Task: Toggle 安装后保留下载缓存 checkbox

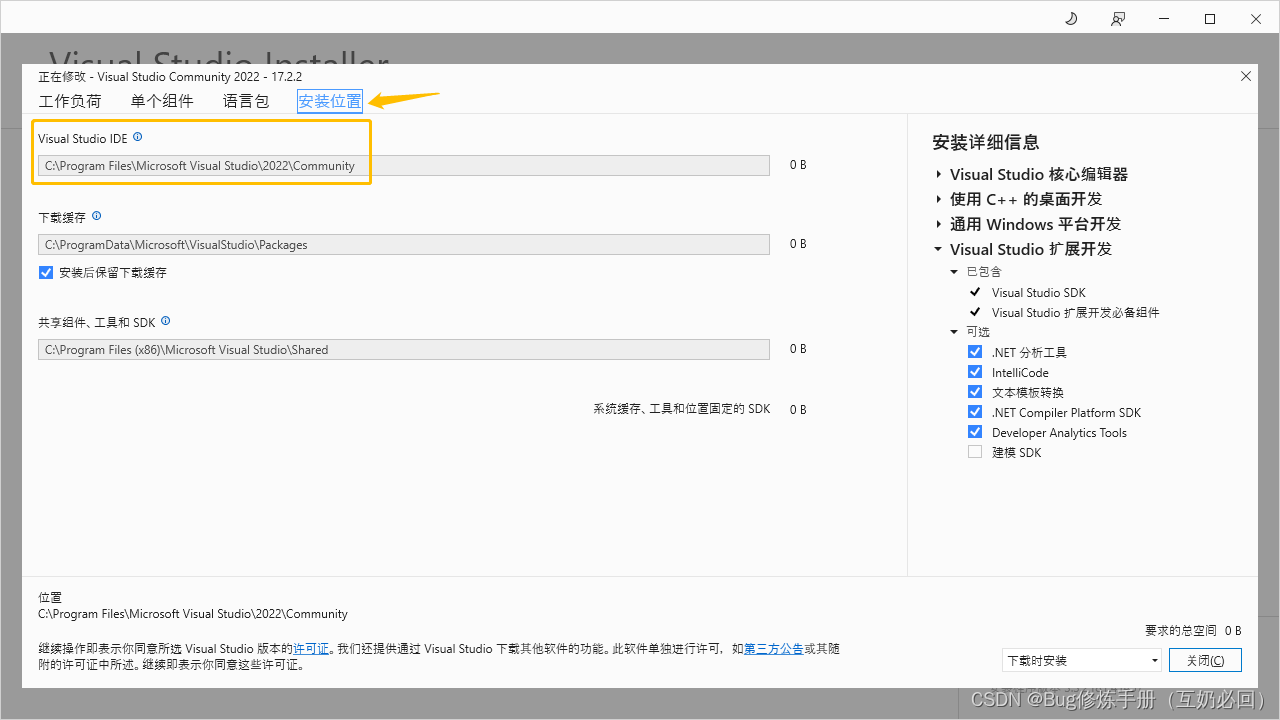Action: (x=46, y=272)
